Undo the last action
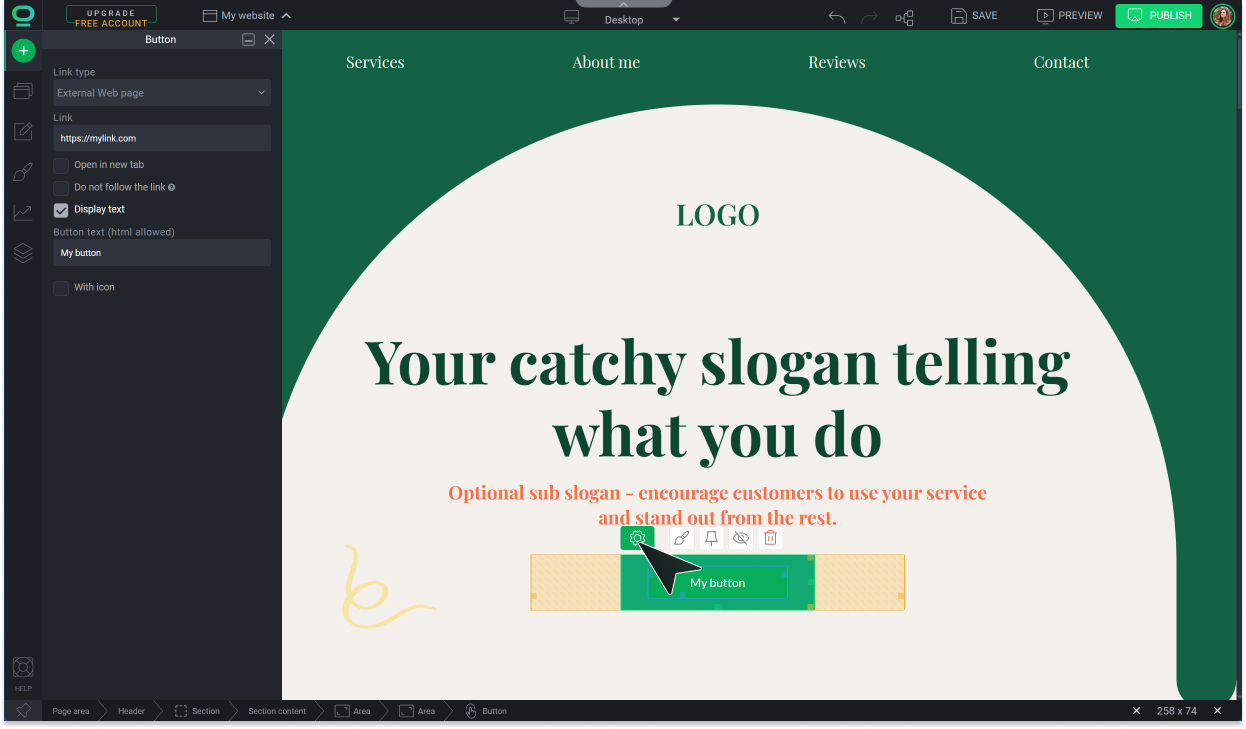The image size is (1246, 729). (x=837, y=16)
